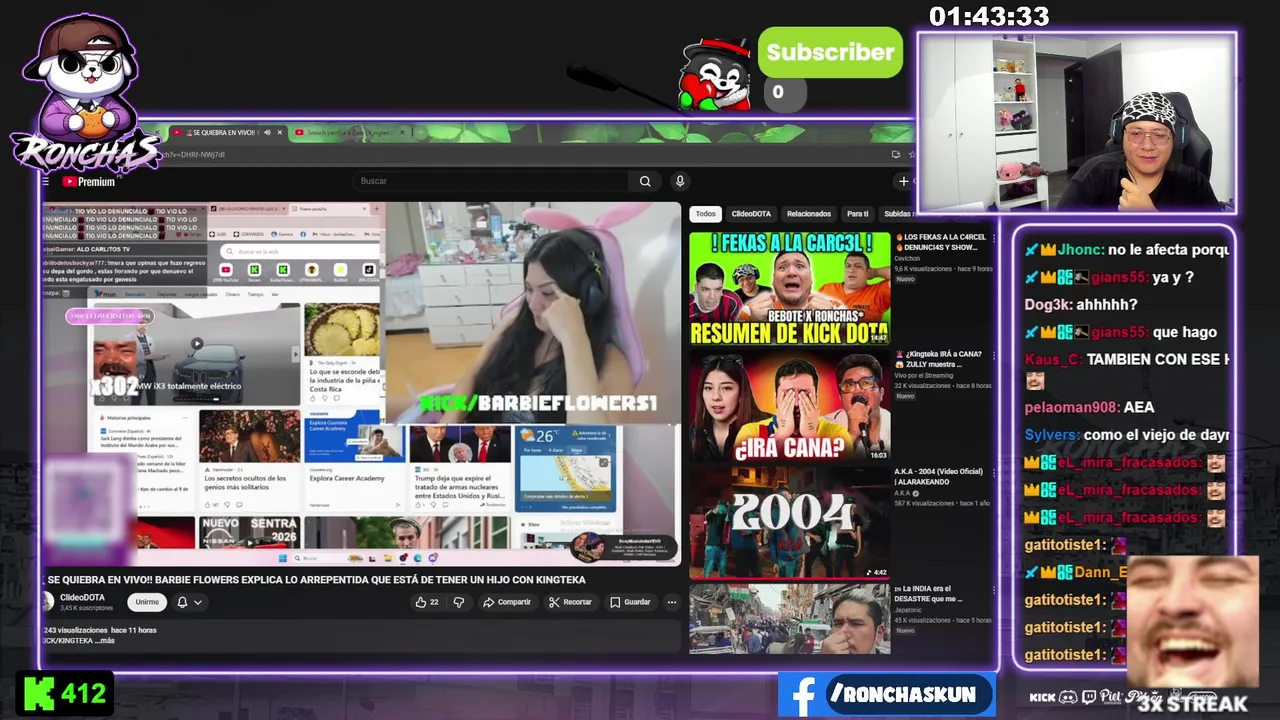1280x720 pixels.
Task: Click the Subscriber counter badge
Action: 830,52
